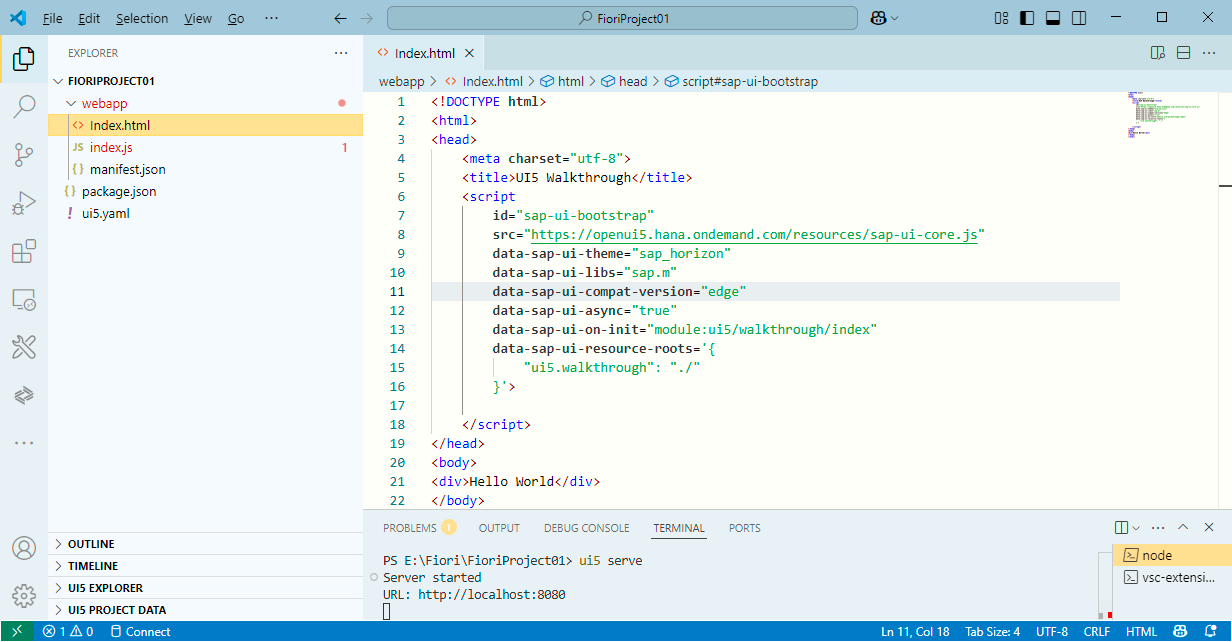Open the Go menu
1232x642 pixels.
[x=235, y=18]
